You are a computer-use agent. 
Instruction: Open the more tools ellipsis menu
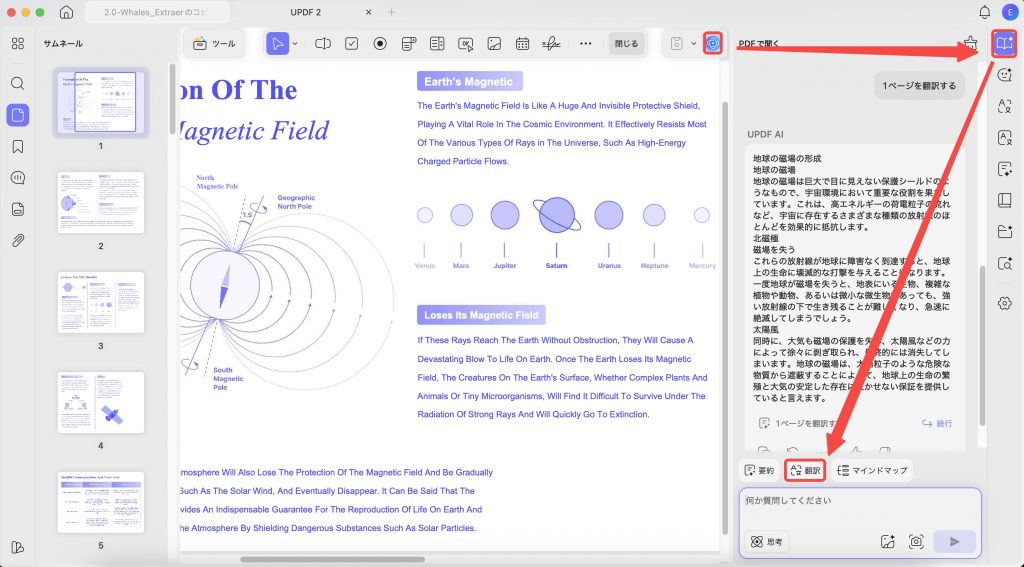[x=586, y=44]
